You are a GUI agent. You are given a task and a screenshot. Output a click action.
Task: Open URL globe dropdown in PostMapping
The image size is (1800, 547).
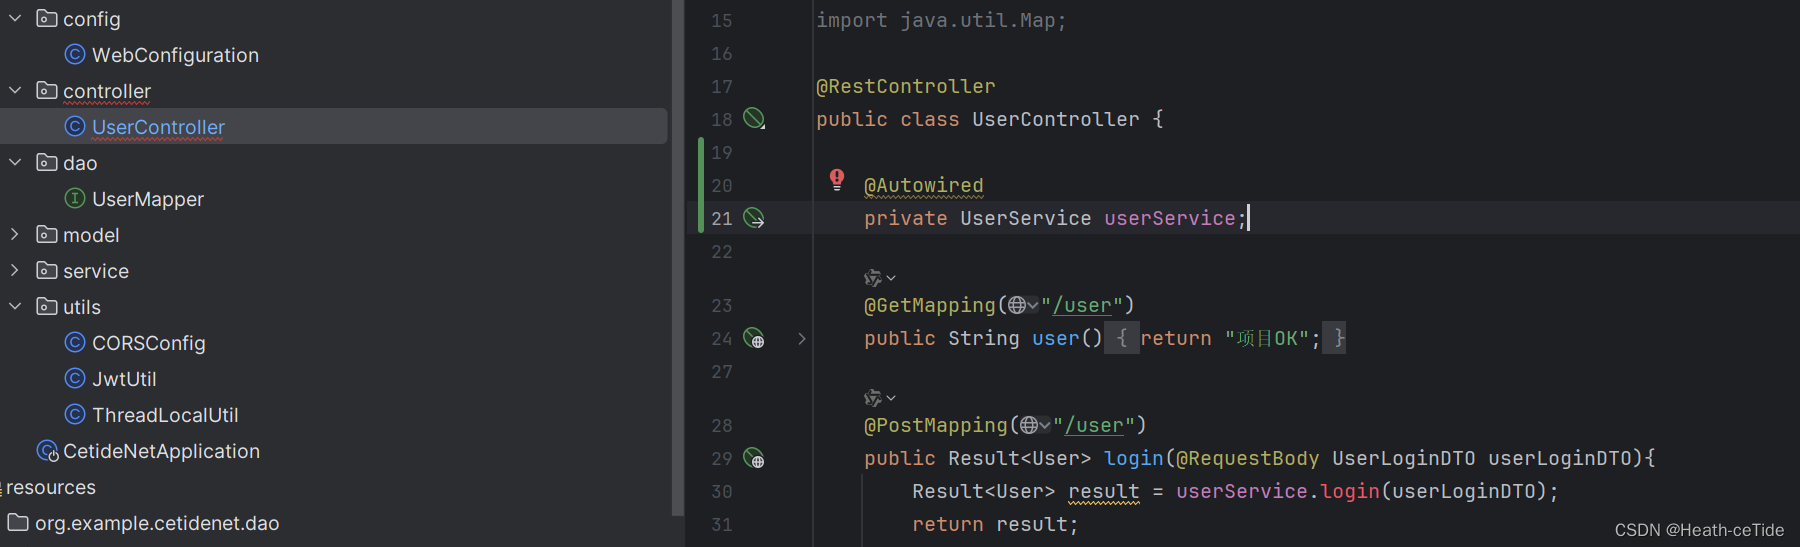[x=1035, y=425]
